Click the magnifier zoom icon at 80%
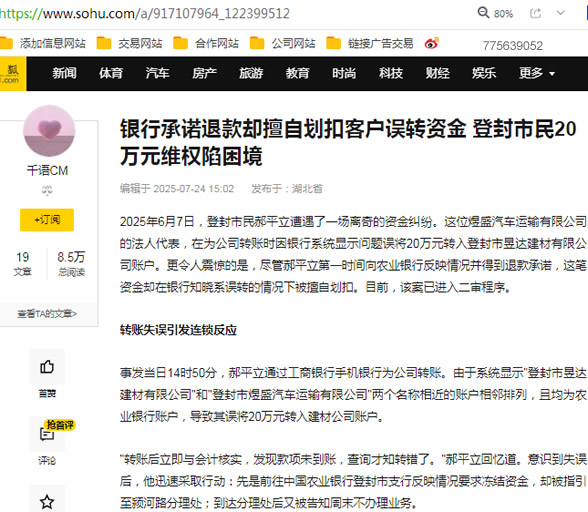 pos(483,13)
